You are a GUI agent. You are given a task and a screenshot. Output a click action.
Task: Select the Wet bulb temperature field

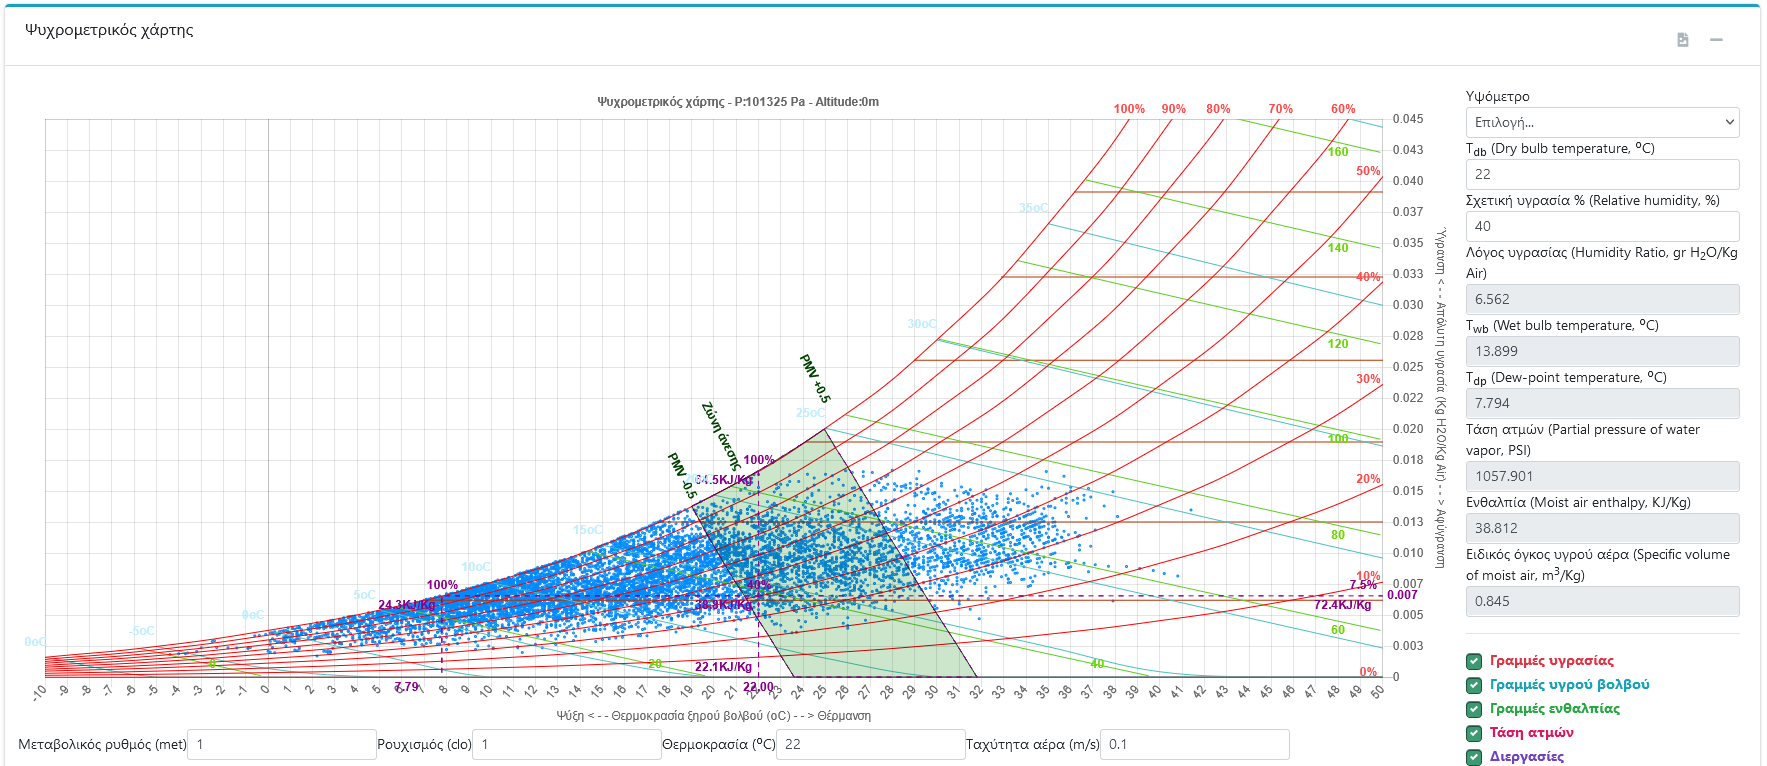coord(1602,351)
